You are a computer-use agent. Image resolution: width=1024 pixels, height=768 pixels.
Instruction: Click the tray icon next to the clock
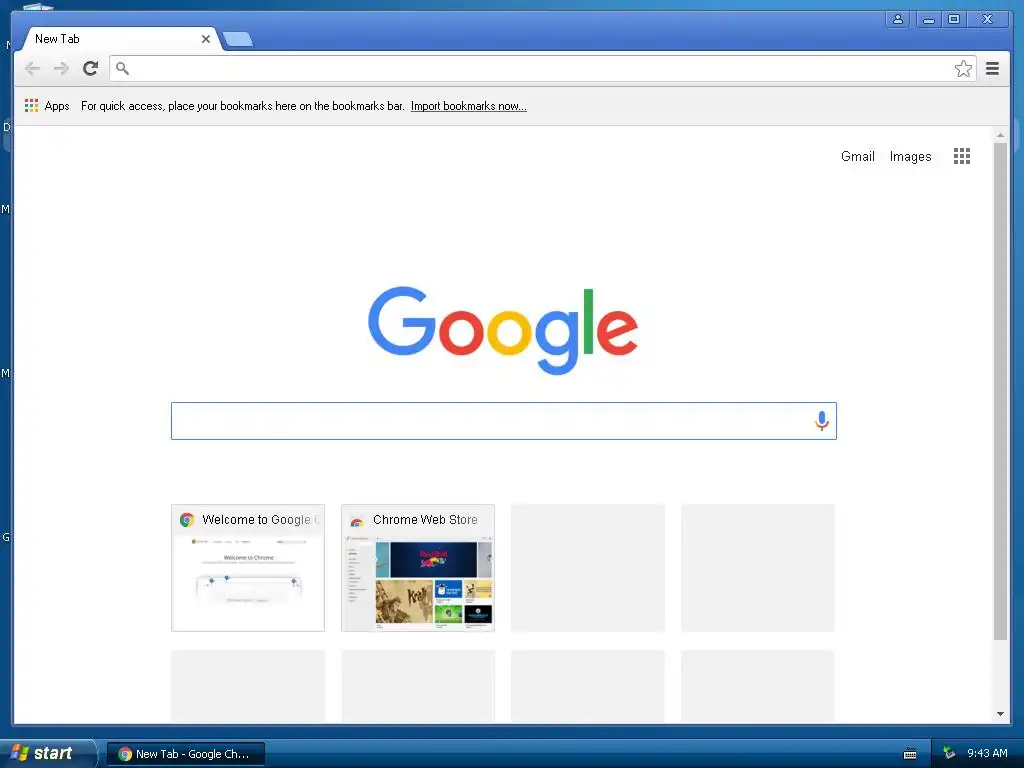(x=949, y=753)
